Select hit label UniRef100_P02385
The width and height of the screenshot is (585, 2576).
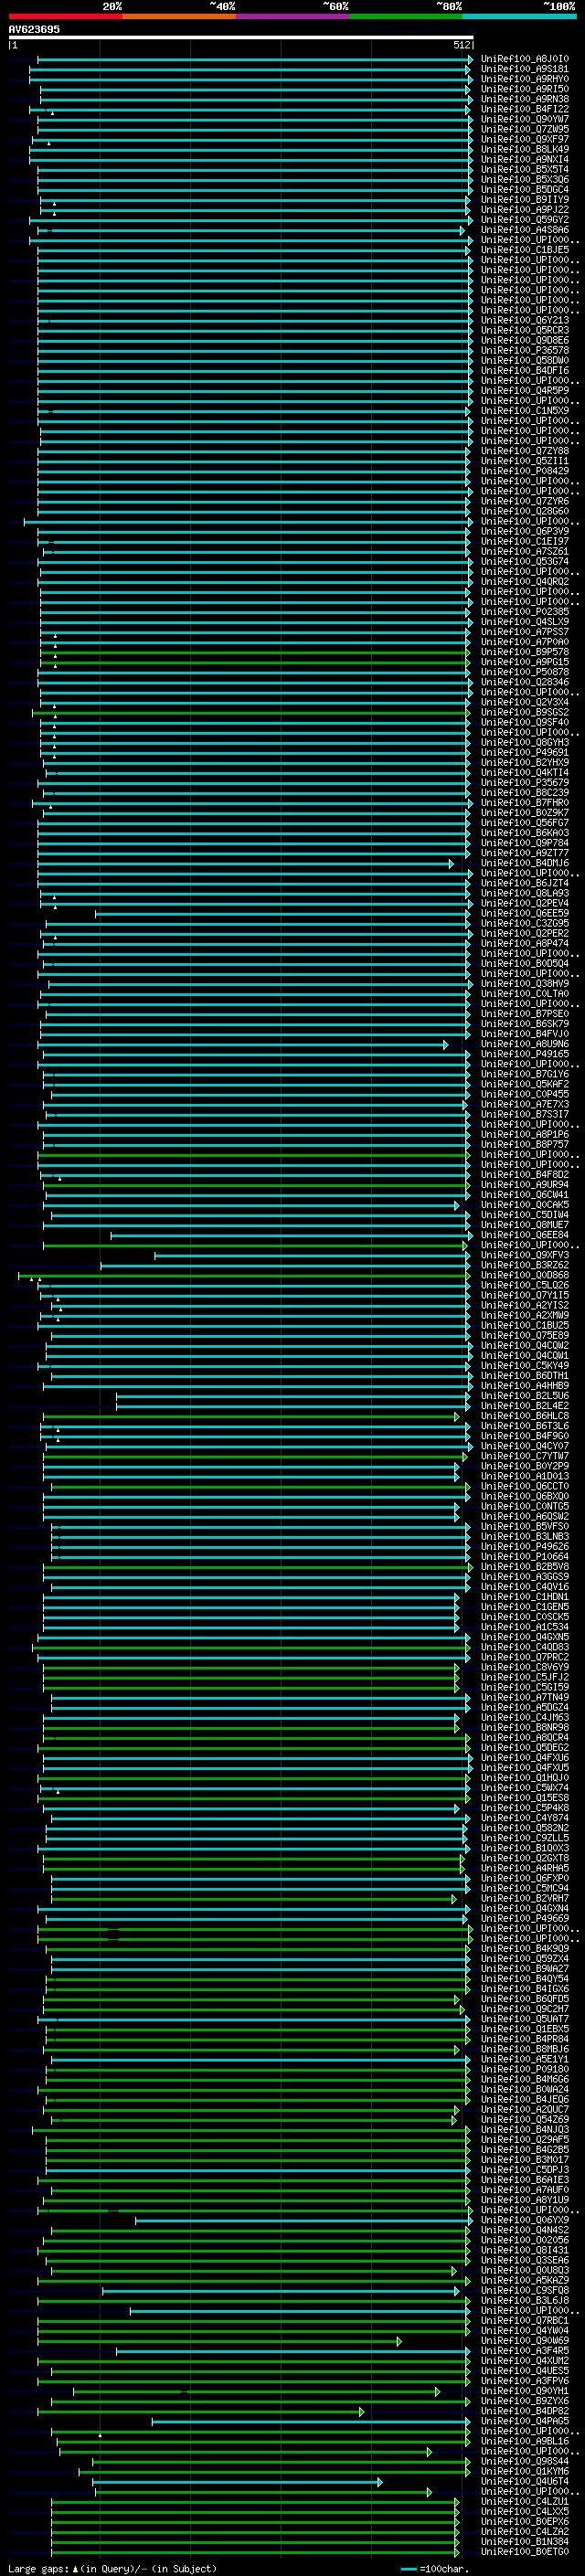click(525, 611)
